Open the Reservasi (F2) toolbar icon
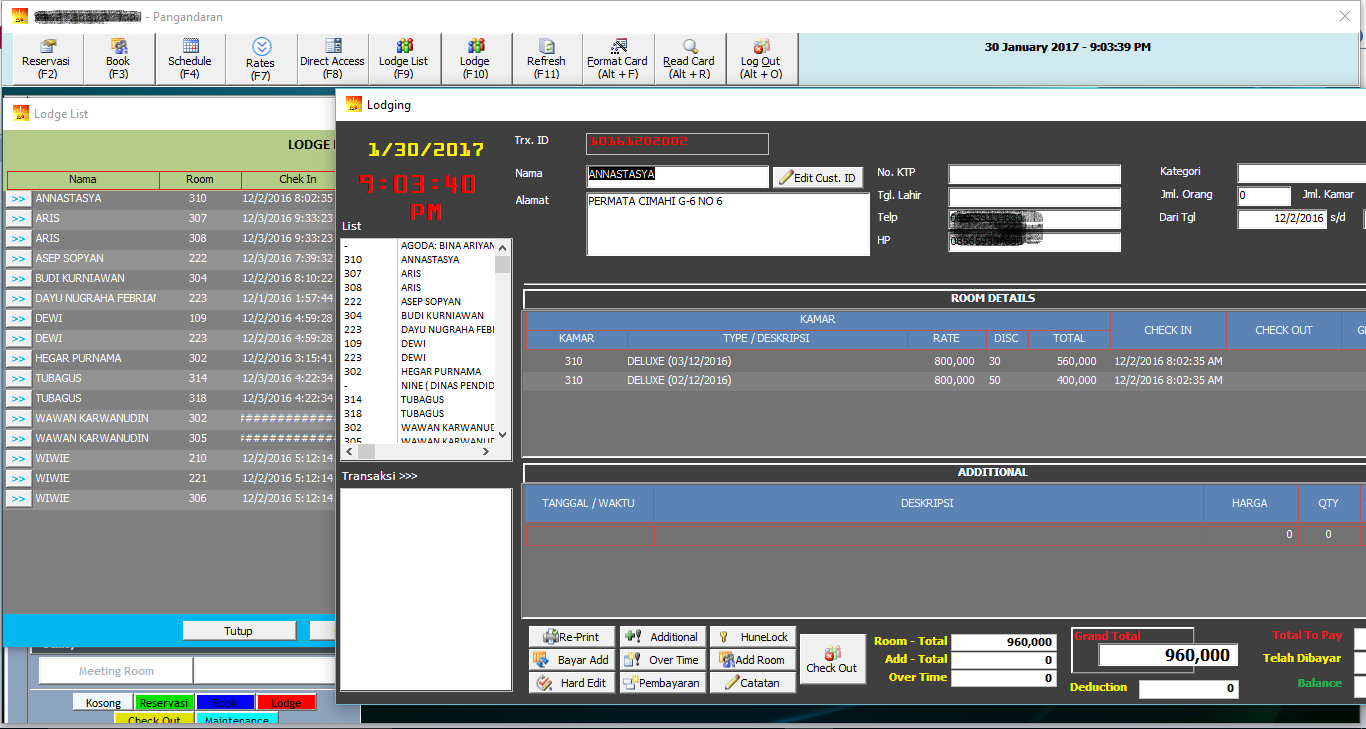This screenshot has width=1366, height=729. click(47, 47)
